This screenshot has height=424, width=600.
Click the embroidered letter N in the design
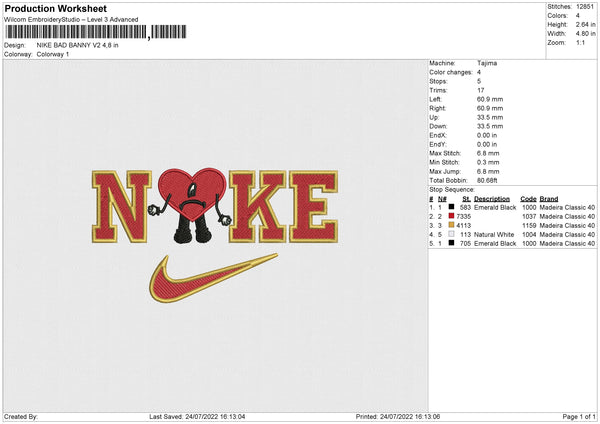click(122, 207)
